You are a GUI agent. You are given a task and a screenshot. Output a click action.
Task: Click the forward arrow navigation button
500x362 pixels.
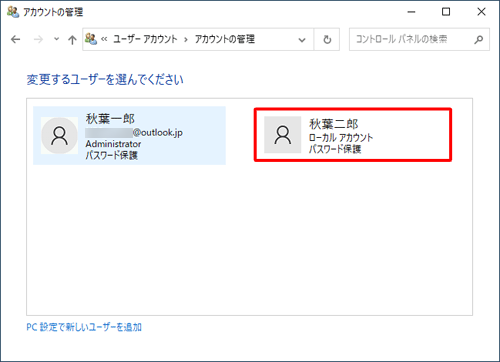(38, 40)
